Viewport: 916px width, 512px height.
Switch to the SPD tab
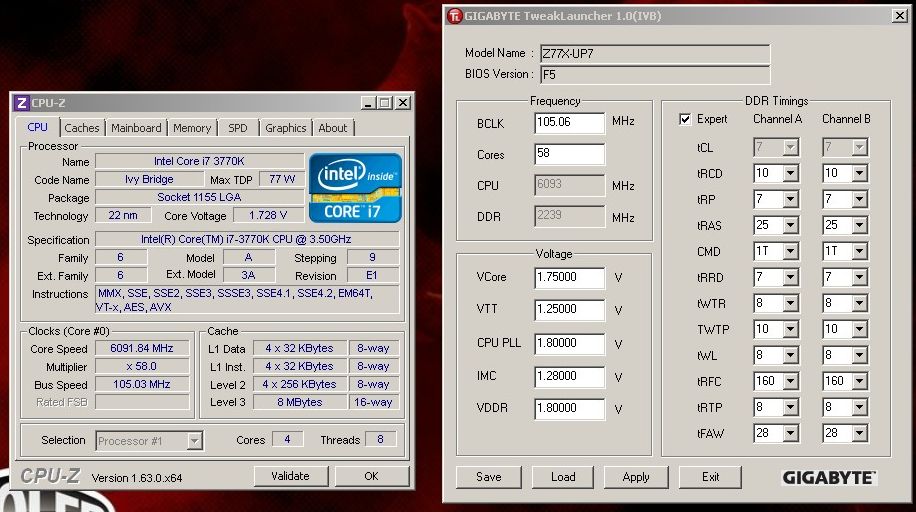pyautogui.click(x=238, y=128)
